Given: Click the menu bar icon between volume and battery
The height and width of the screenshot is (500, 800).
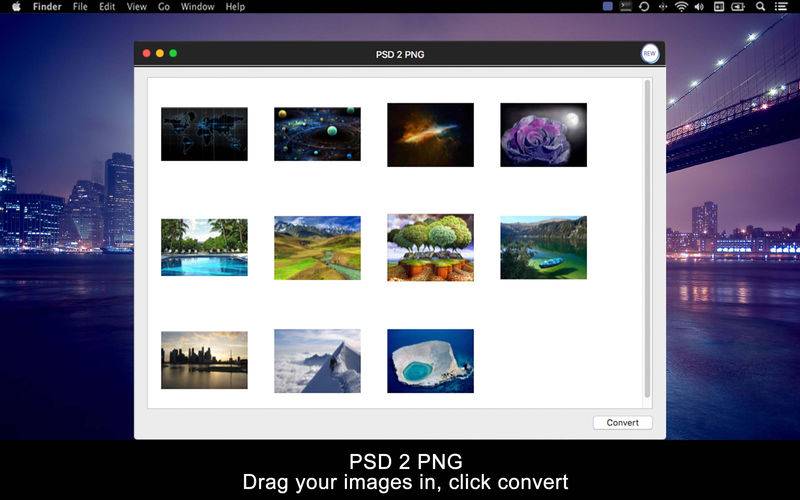Looking at the screenshot, I should [x=719, y=7].
